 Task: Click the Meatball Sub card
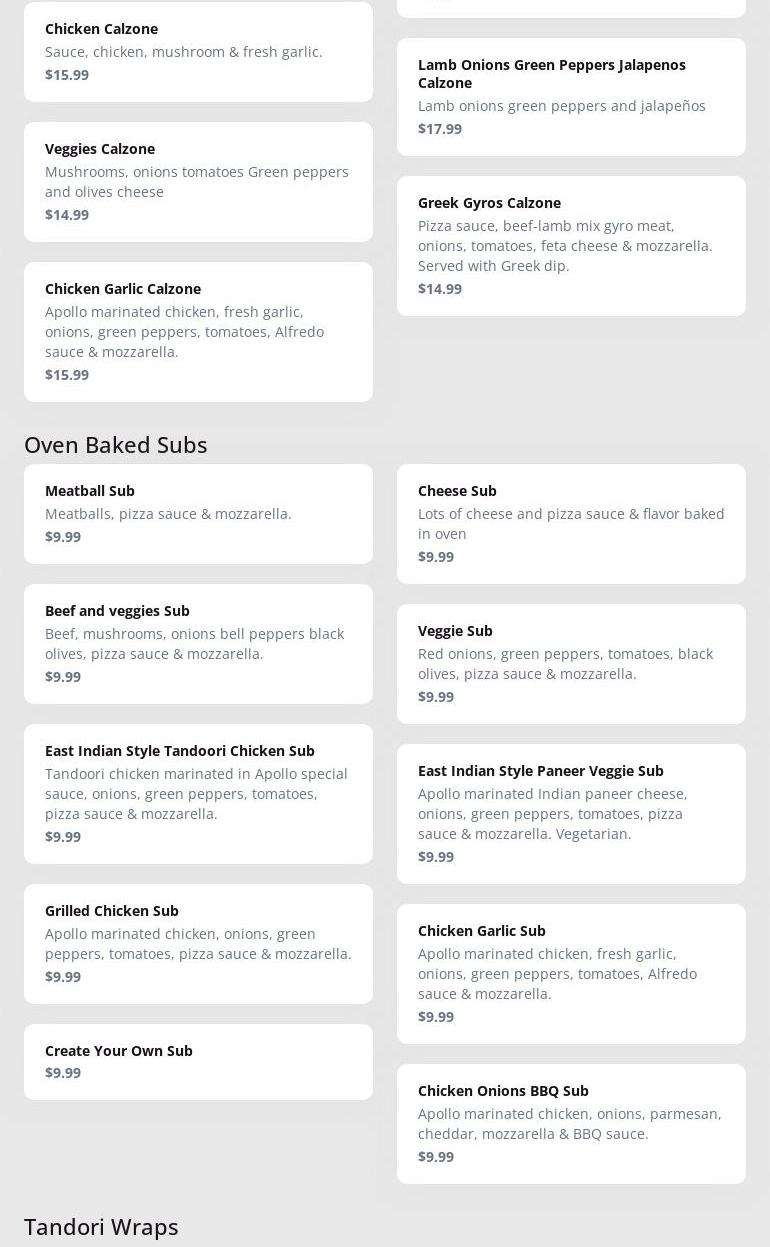198,513
